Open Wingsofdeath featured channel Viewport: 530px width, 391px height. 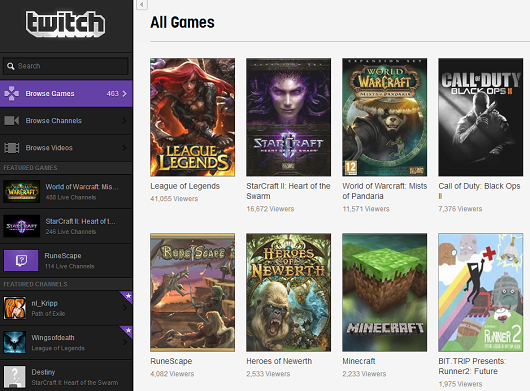coord(66,342)
